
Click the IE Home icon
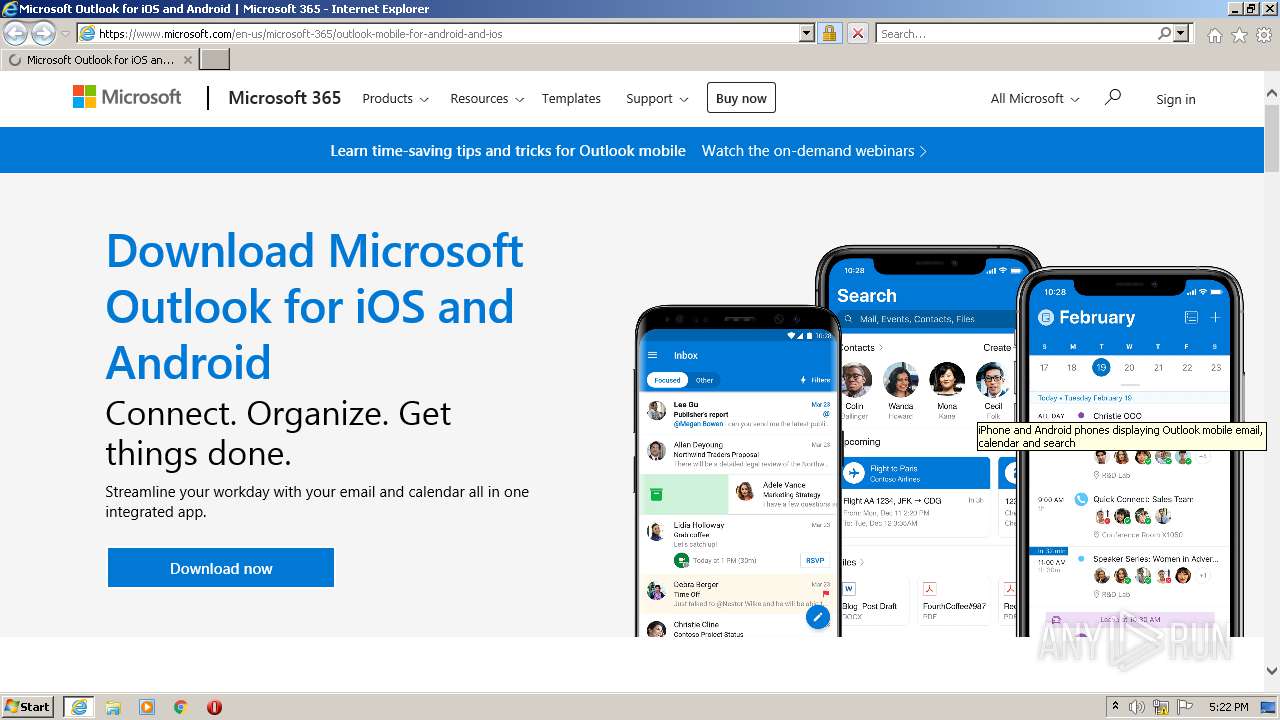point(1214,35)
